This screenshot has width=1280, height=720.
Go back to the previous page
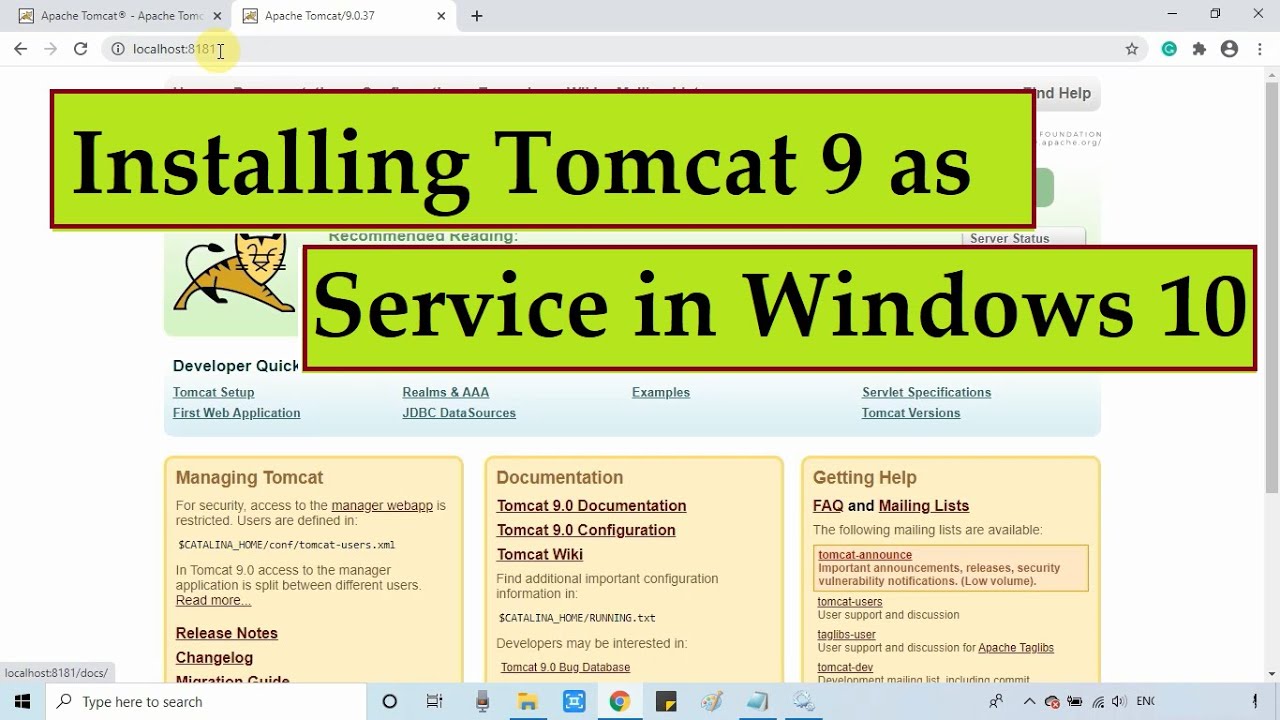click(x=20, y=49)
